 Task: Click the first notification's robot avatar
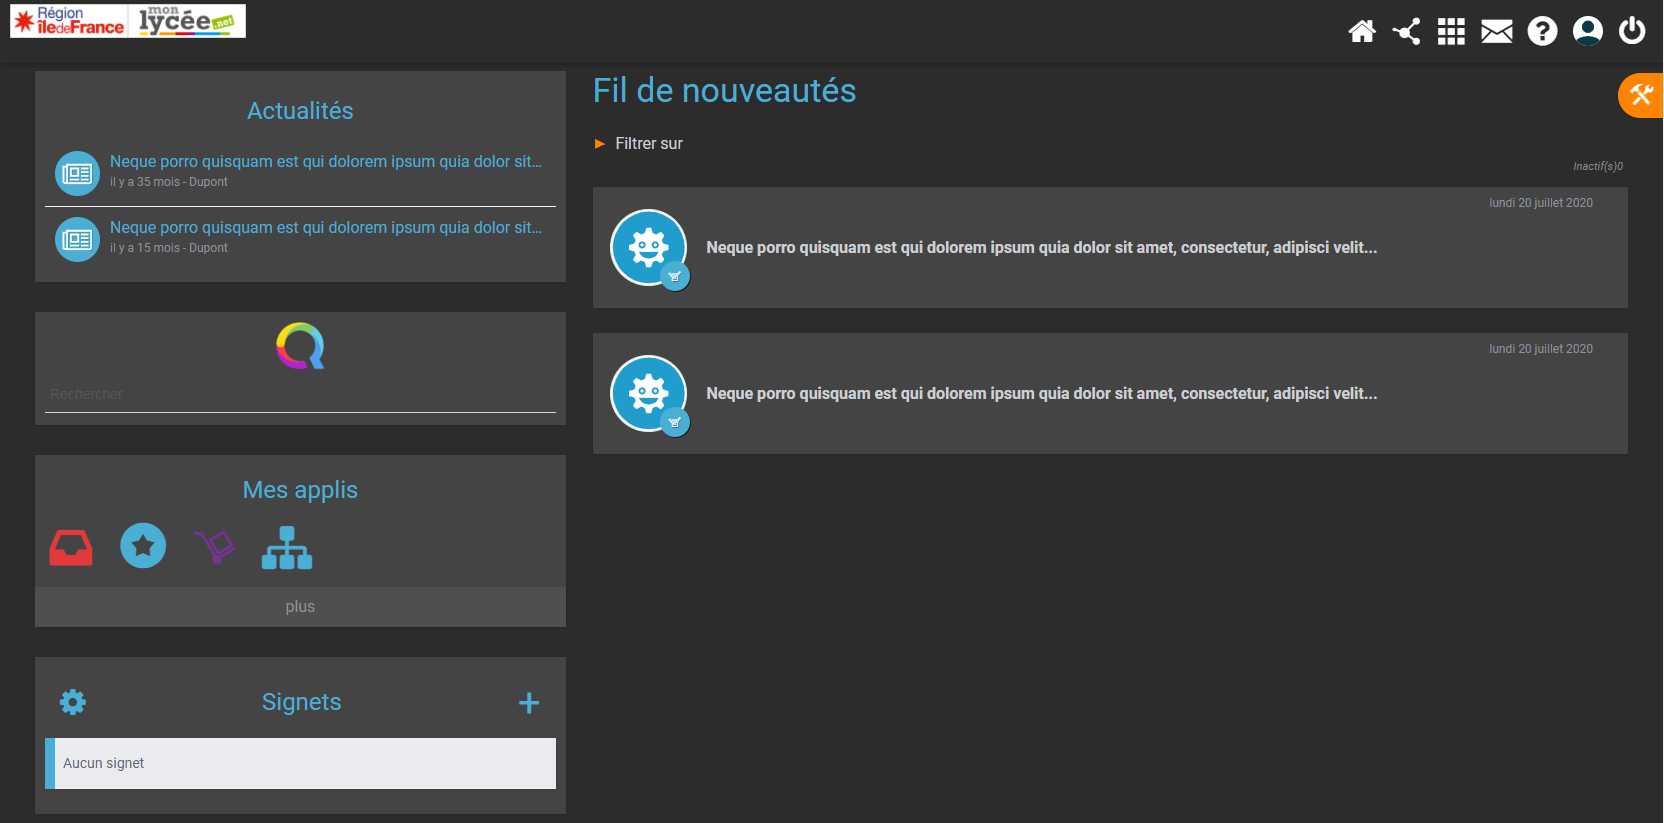coord(649,247)
